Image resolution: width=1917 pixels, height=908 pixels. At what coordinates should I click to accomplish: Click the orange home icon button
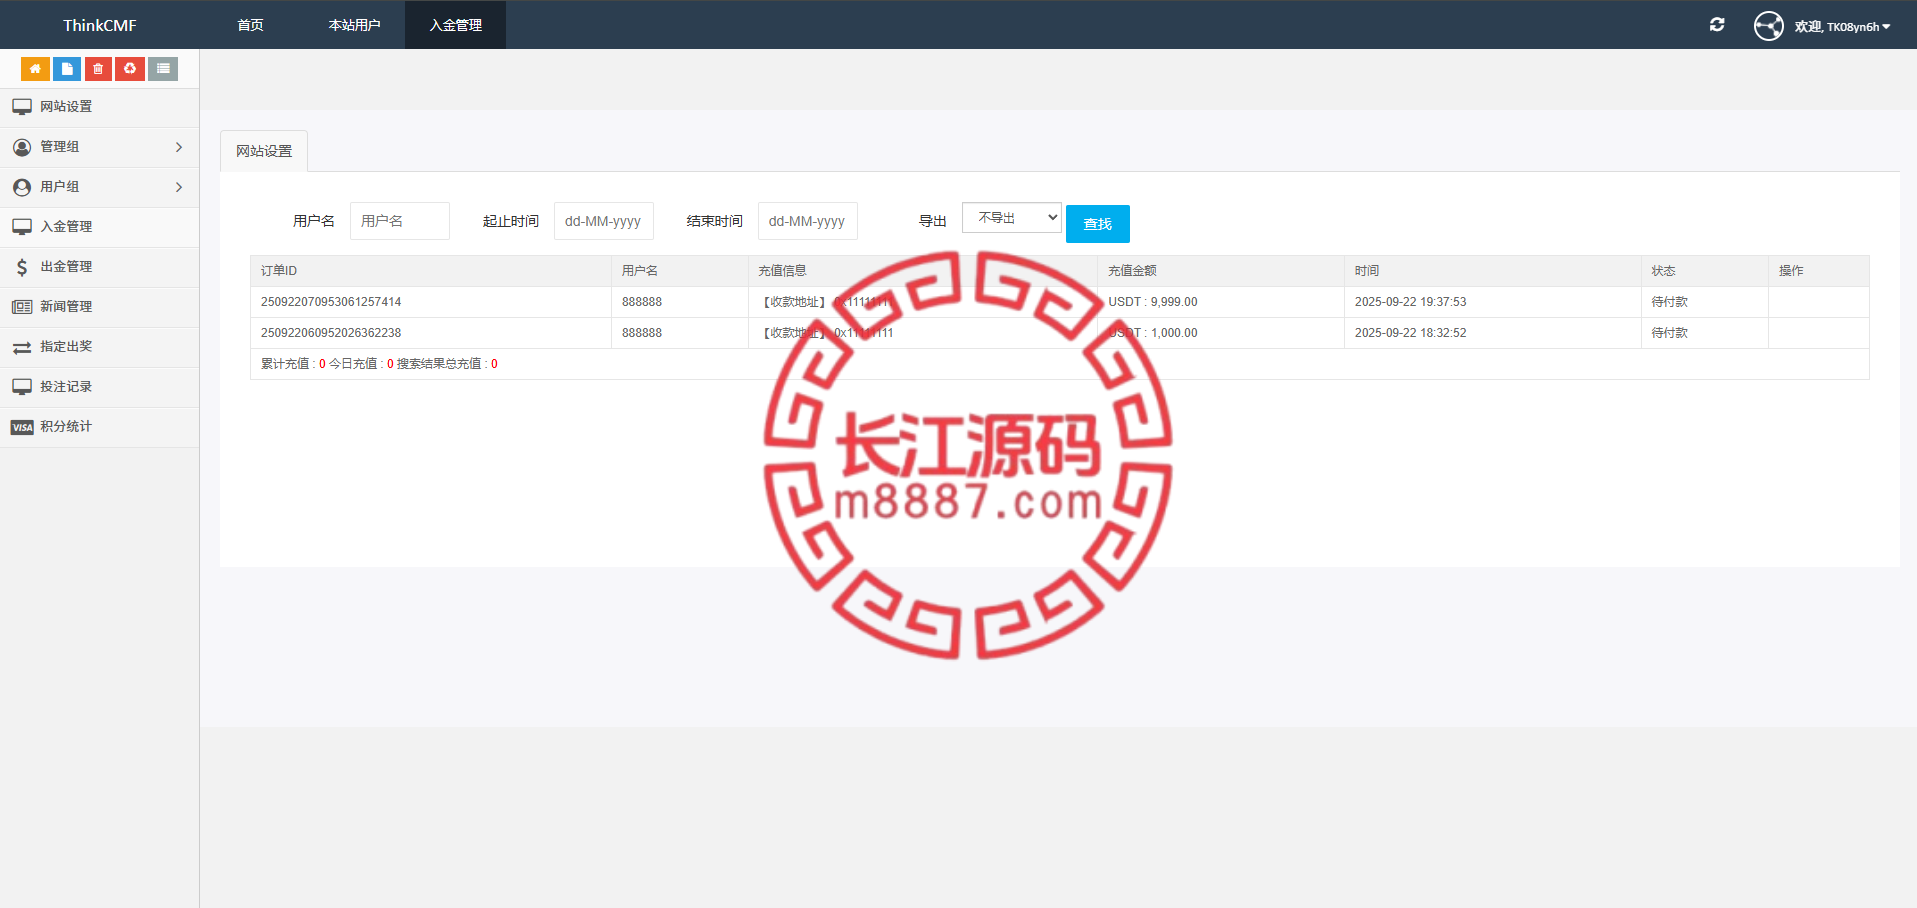(x=35, y=69)
